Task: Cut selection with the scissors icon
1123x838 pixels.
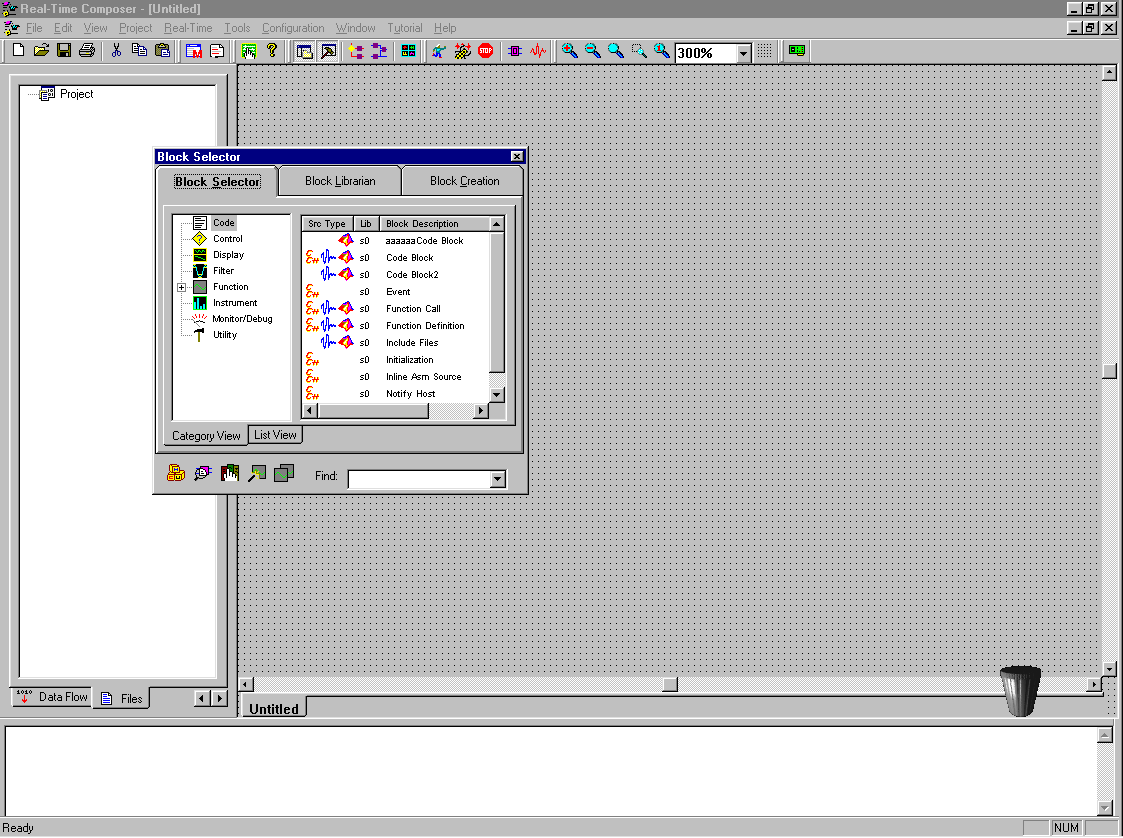Action: (116, 51)
